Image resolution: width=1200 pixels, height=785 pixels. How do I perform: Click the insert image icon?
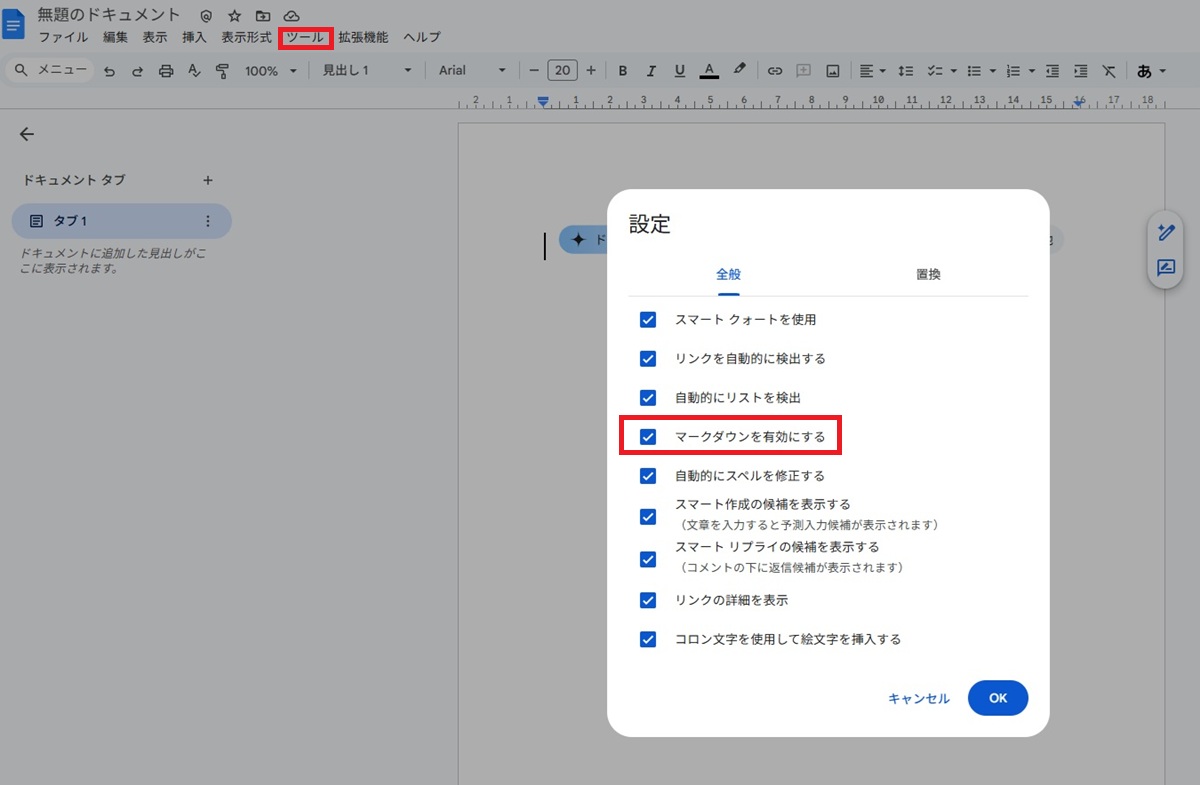coord(832,71)
